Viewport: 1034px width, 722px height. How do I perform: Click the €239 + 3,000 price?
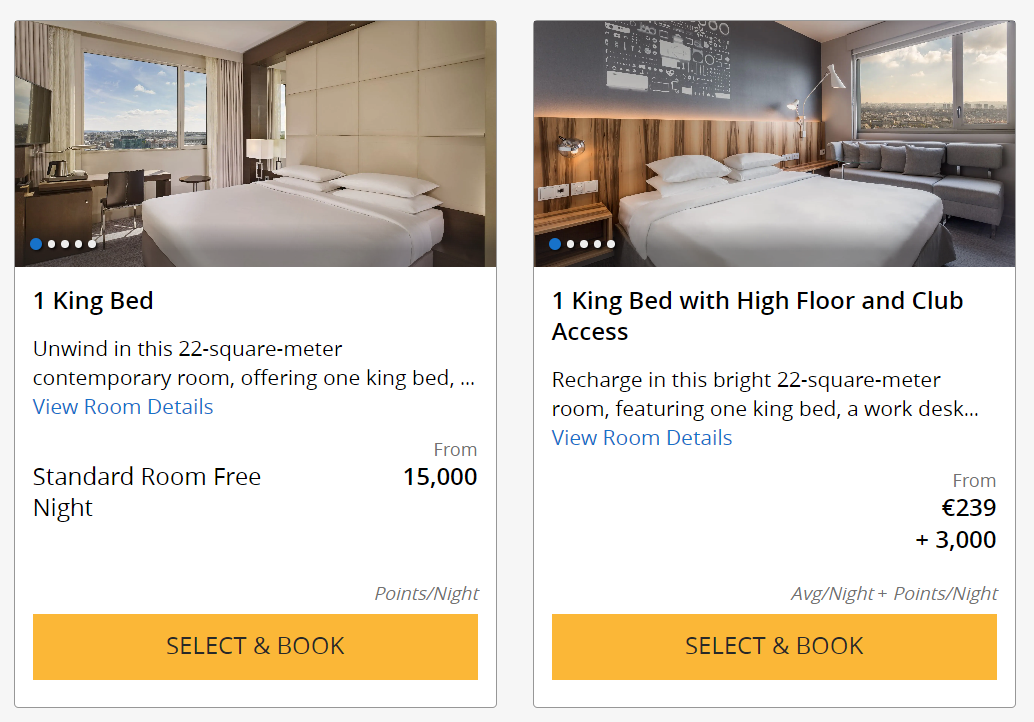pyautogui.click(x=956, y=524)
